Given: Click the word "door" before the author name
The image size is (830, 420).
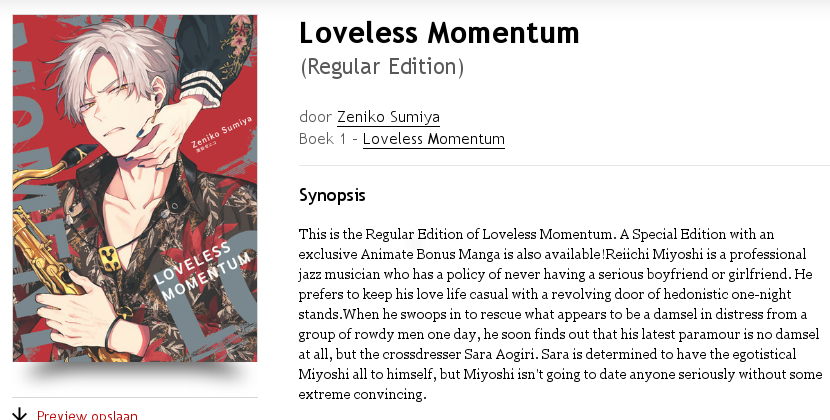Looking at the screenshot, I should 315,117.
